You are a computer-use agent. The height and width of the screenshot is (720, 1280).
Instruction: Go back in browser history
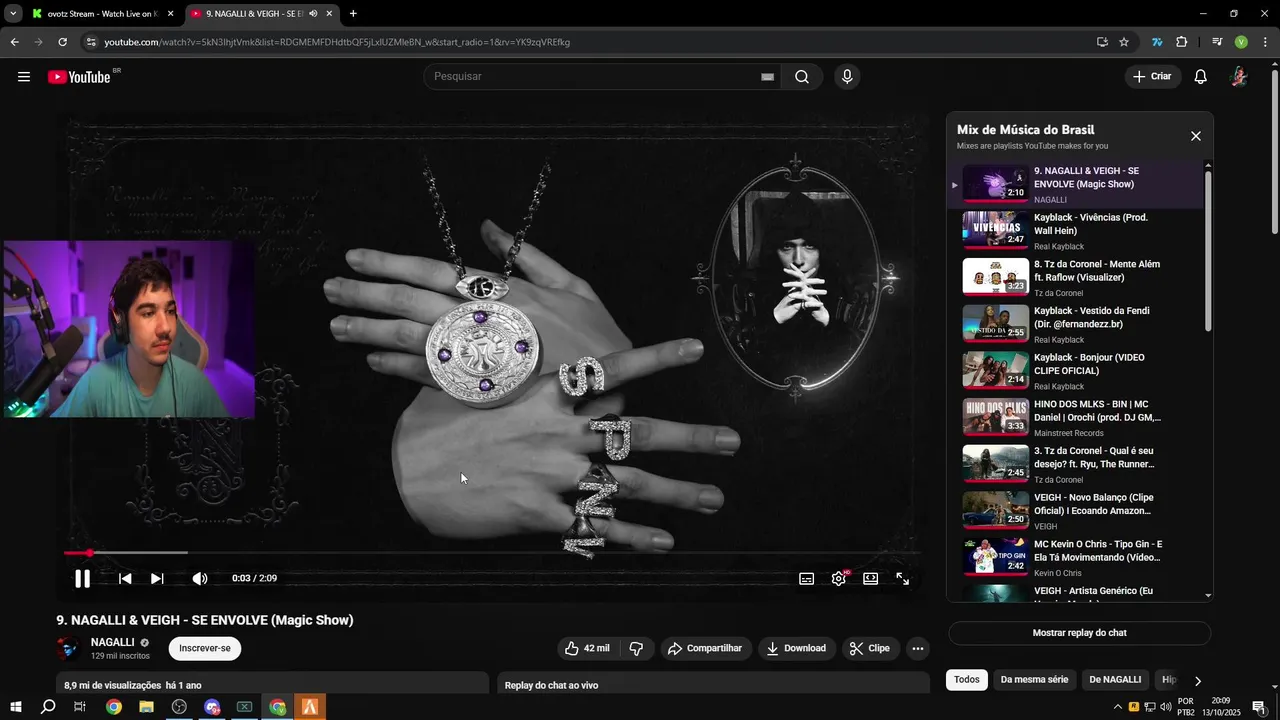click(x=14, y=42)
